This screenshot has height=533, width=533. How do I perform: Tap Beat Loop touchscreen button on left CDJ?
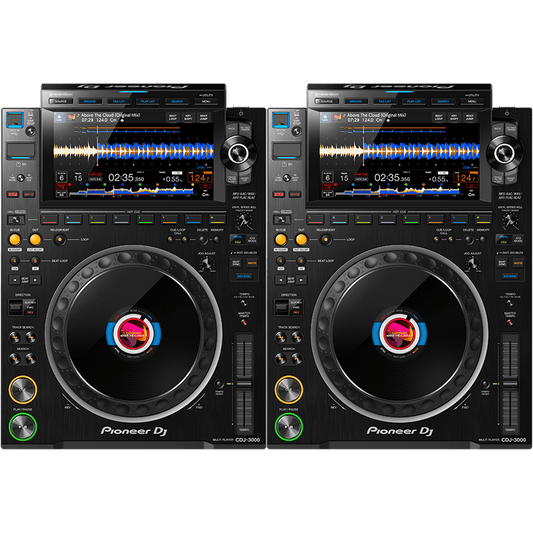coord(173,118)
